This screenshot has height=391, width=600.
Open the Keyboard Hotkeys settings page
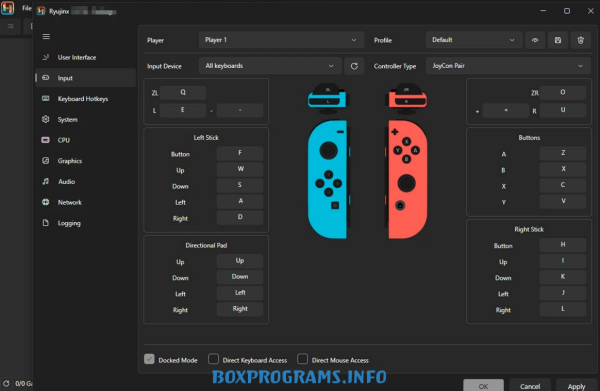tap(85, 99)
